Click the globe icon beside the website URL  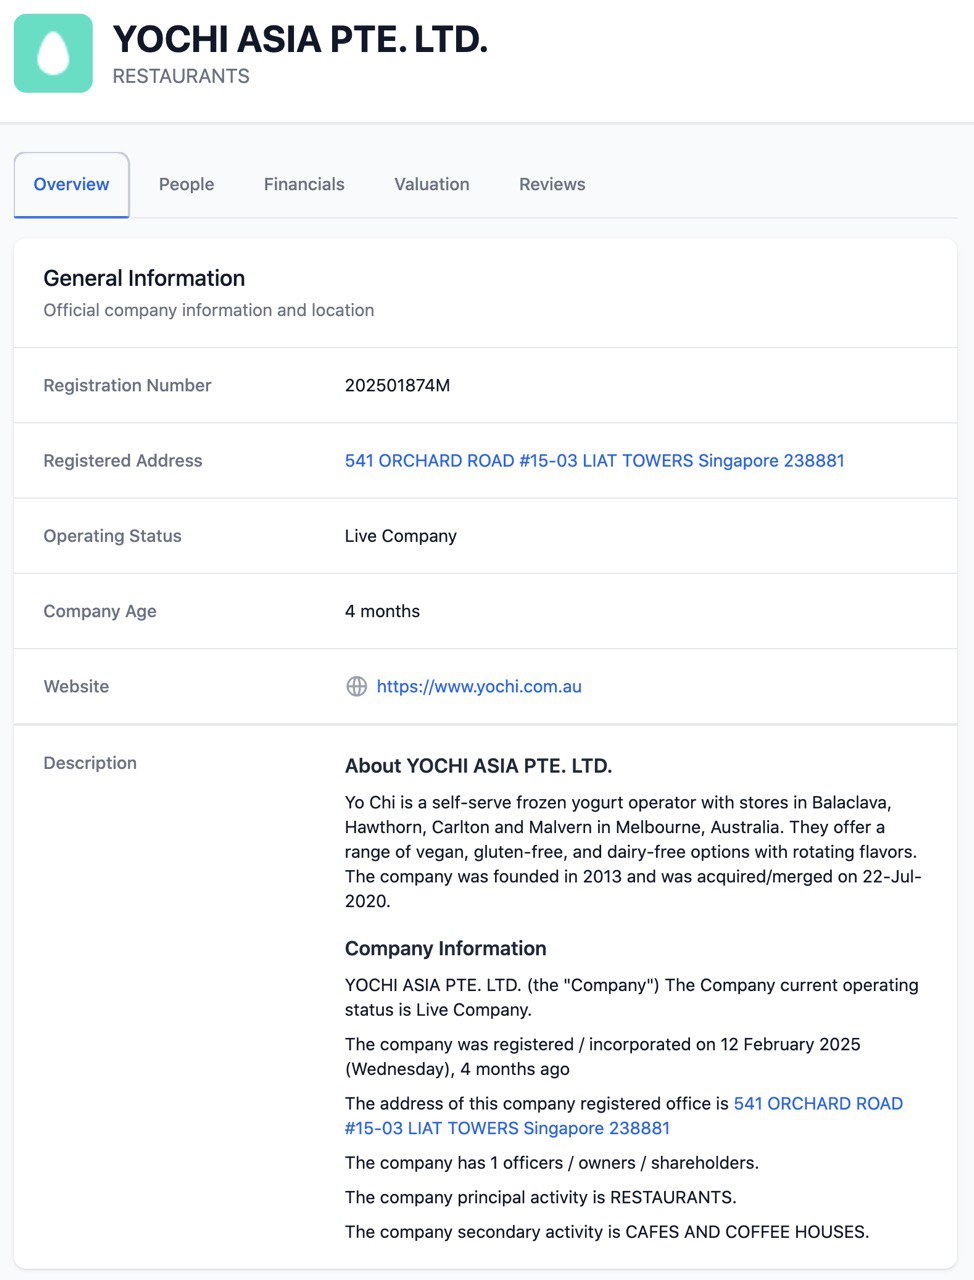(x=356, y=686)
